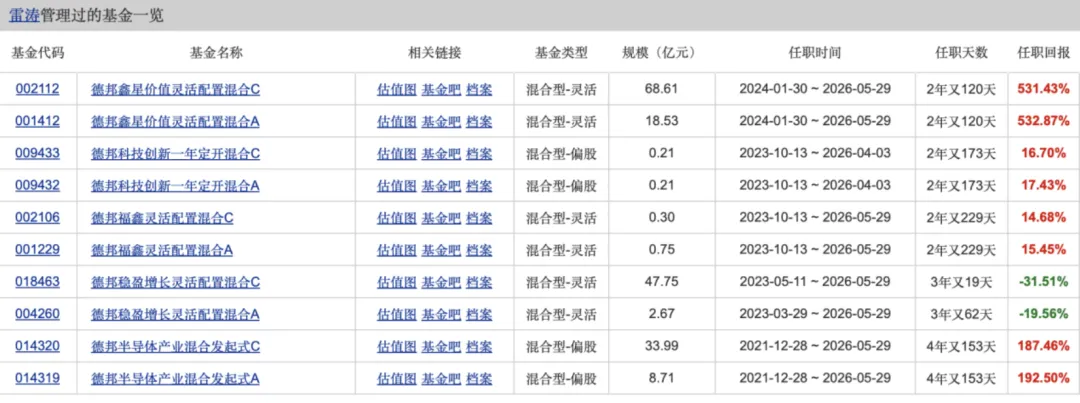Open 德邦半导体产业混合发起式C fund page

click(176, 346)
